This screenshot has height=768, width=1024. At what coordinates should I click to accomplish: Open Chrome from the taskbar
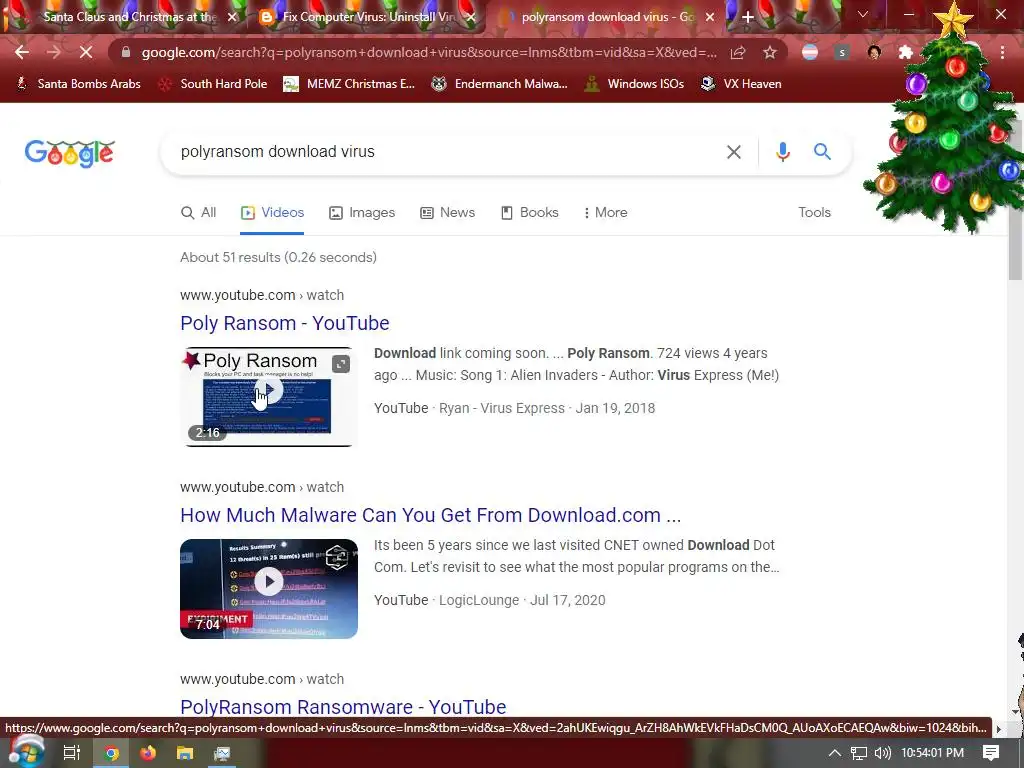[111, 753]
